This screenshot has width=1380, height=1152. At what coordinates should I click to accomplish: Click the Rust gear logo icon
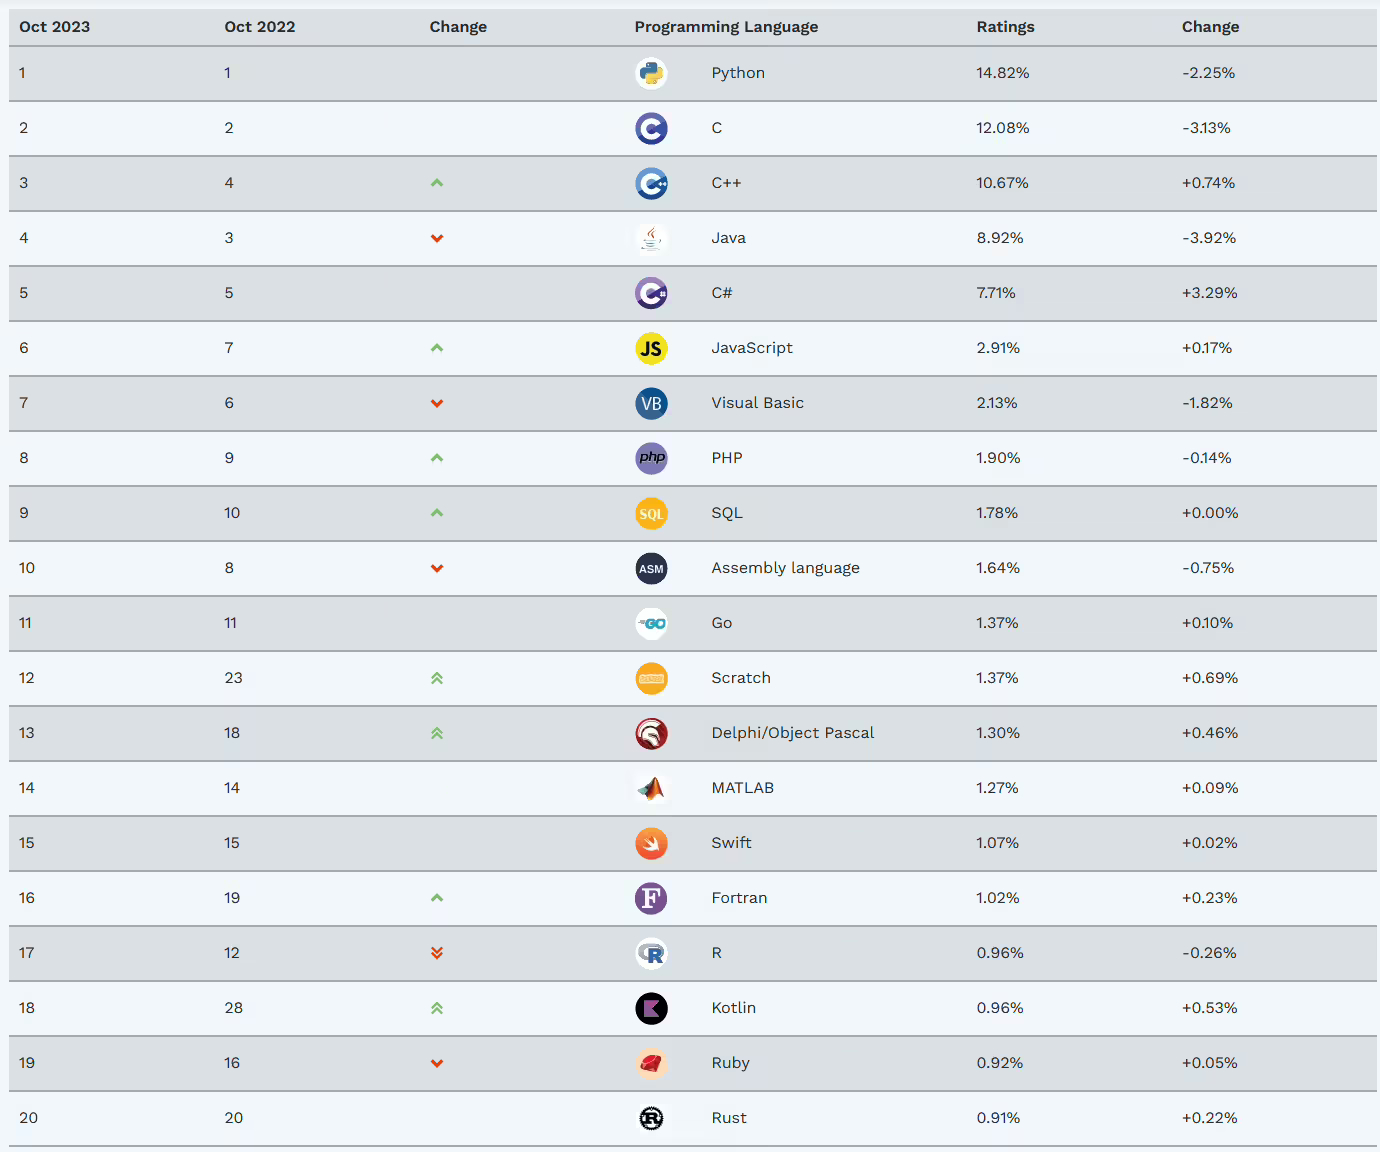[651, 1118]
